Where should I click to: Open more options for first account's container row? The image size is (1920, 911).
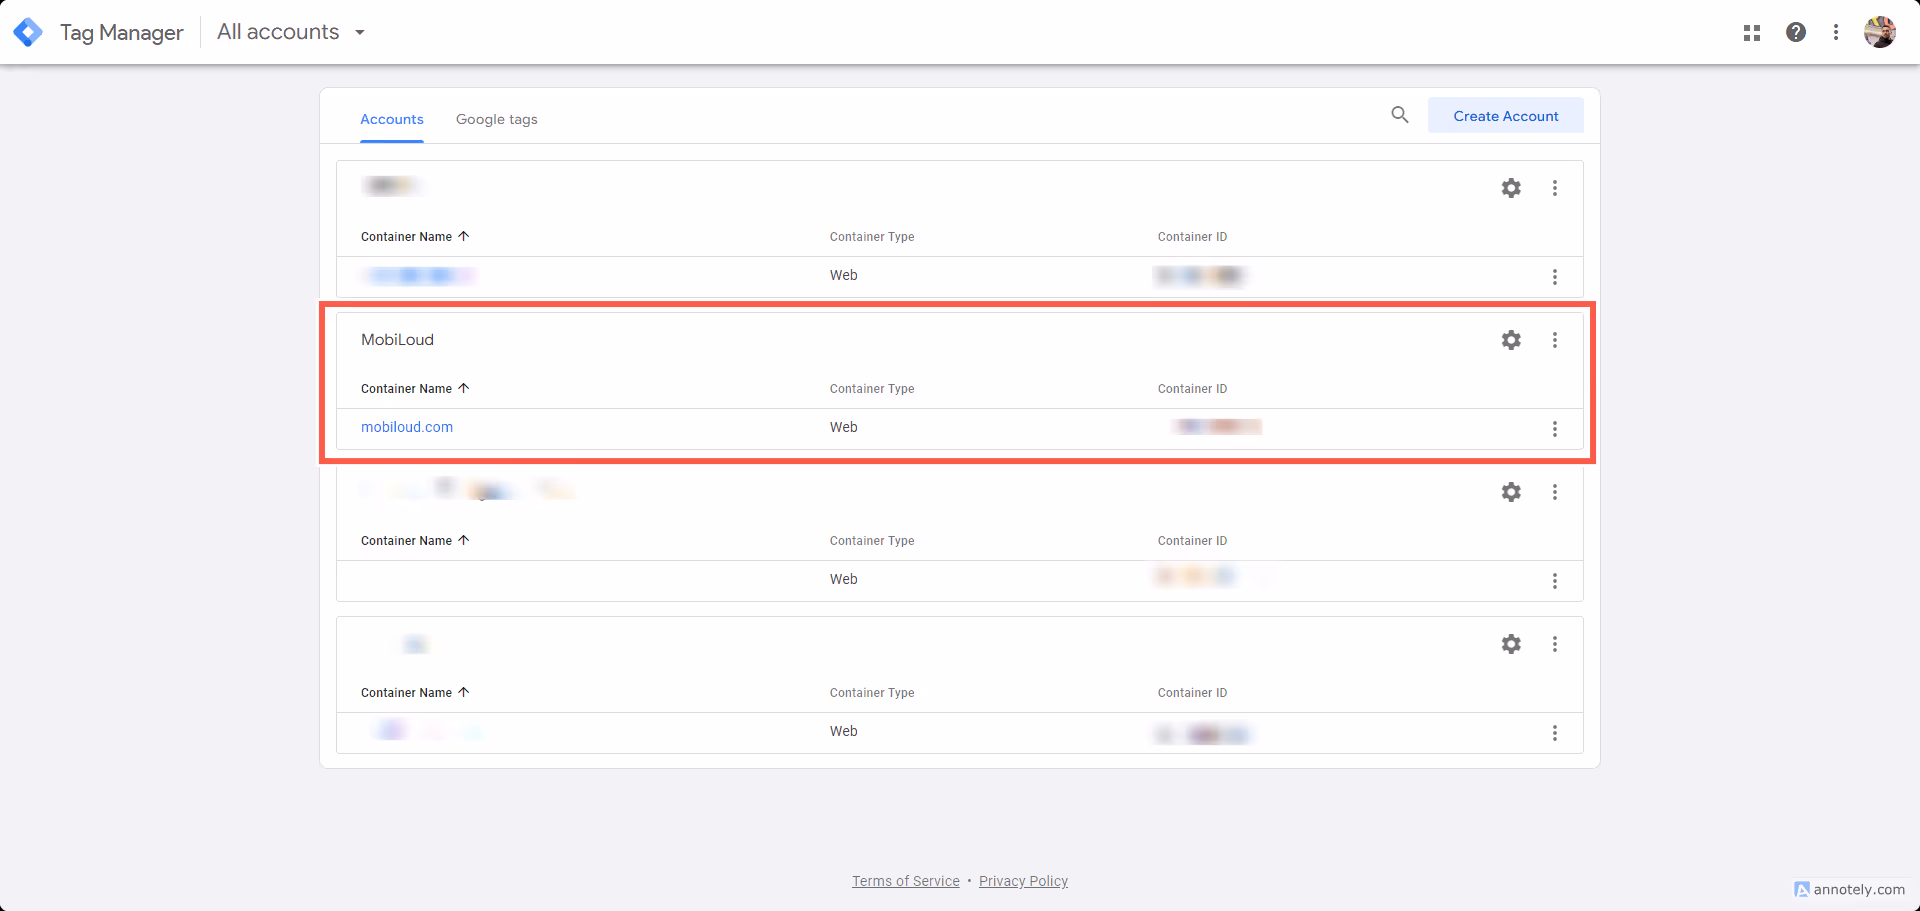coord(1555,277)
